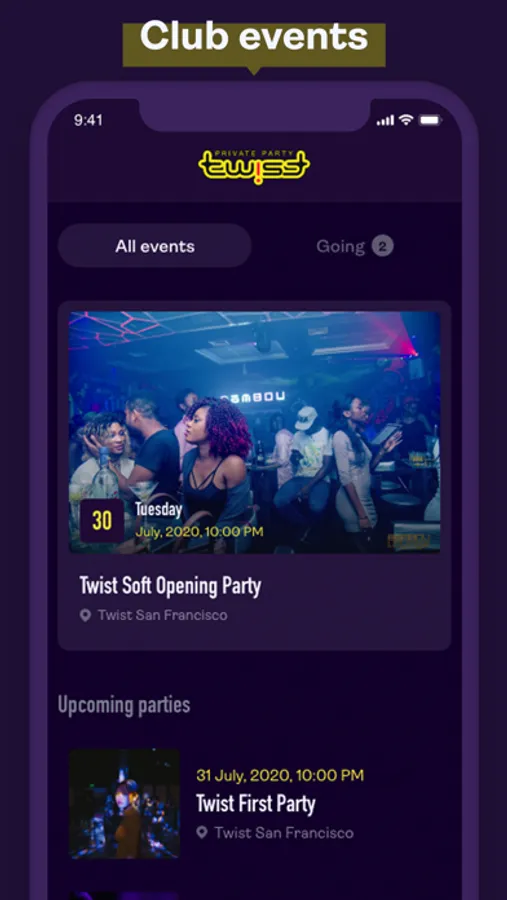The width and height of the screenshot is (507, 900).
Task: Open the Twist Soft Opening Party photo
Action: 254,433
